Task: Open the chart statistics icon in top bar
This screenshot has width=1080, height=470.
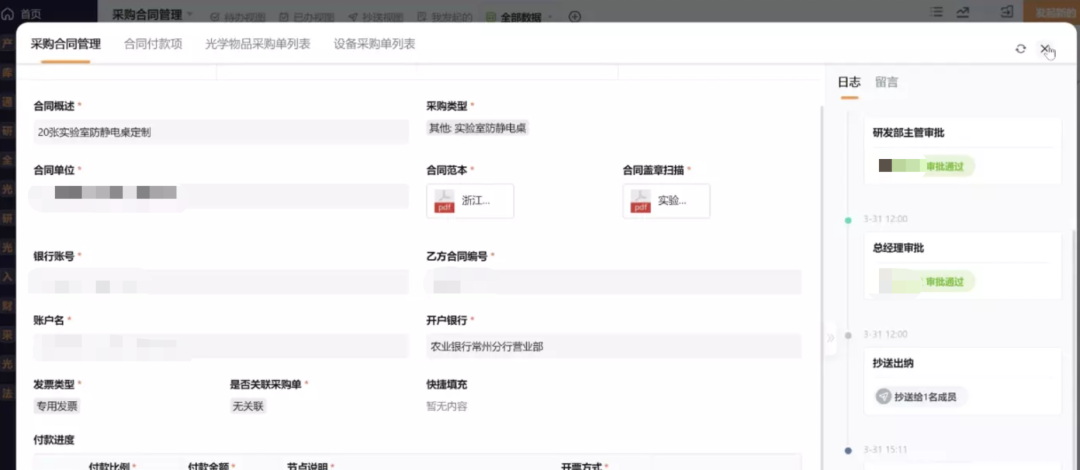Action: point(962,12)
